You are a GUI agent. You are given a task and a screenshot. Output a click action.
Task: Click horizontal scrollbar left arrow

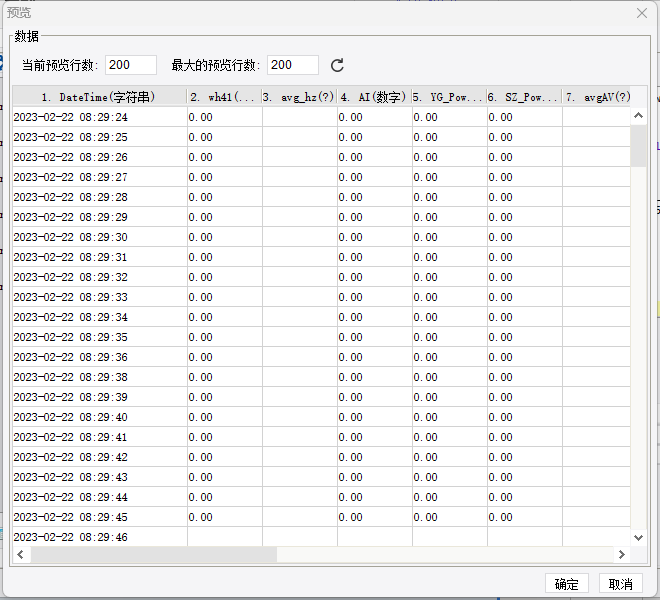20,555
